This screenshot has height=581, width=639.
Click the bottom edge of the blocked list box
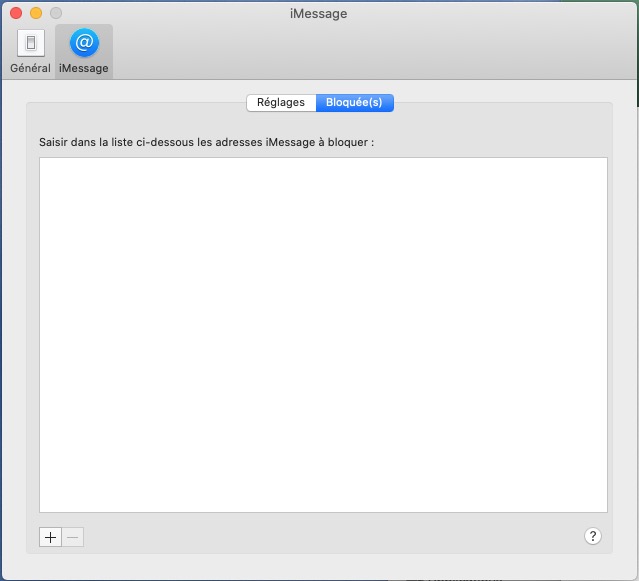pos(323,511)
